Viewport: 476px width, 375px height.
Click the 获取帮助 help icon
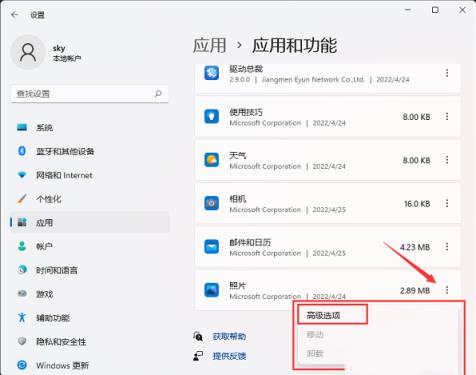(x=198, y=336)
